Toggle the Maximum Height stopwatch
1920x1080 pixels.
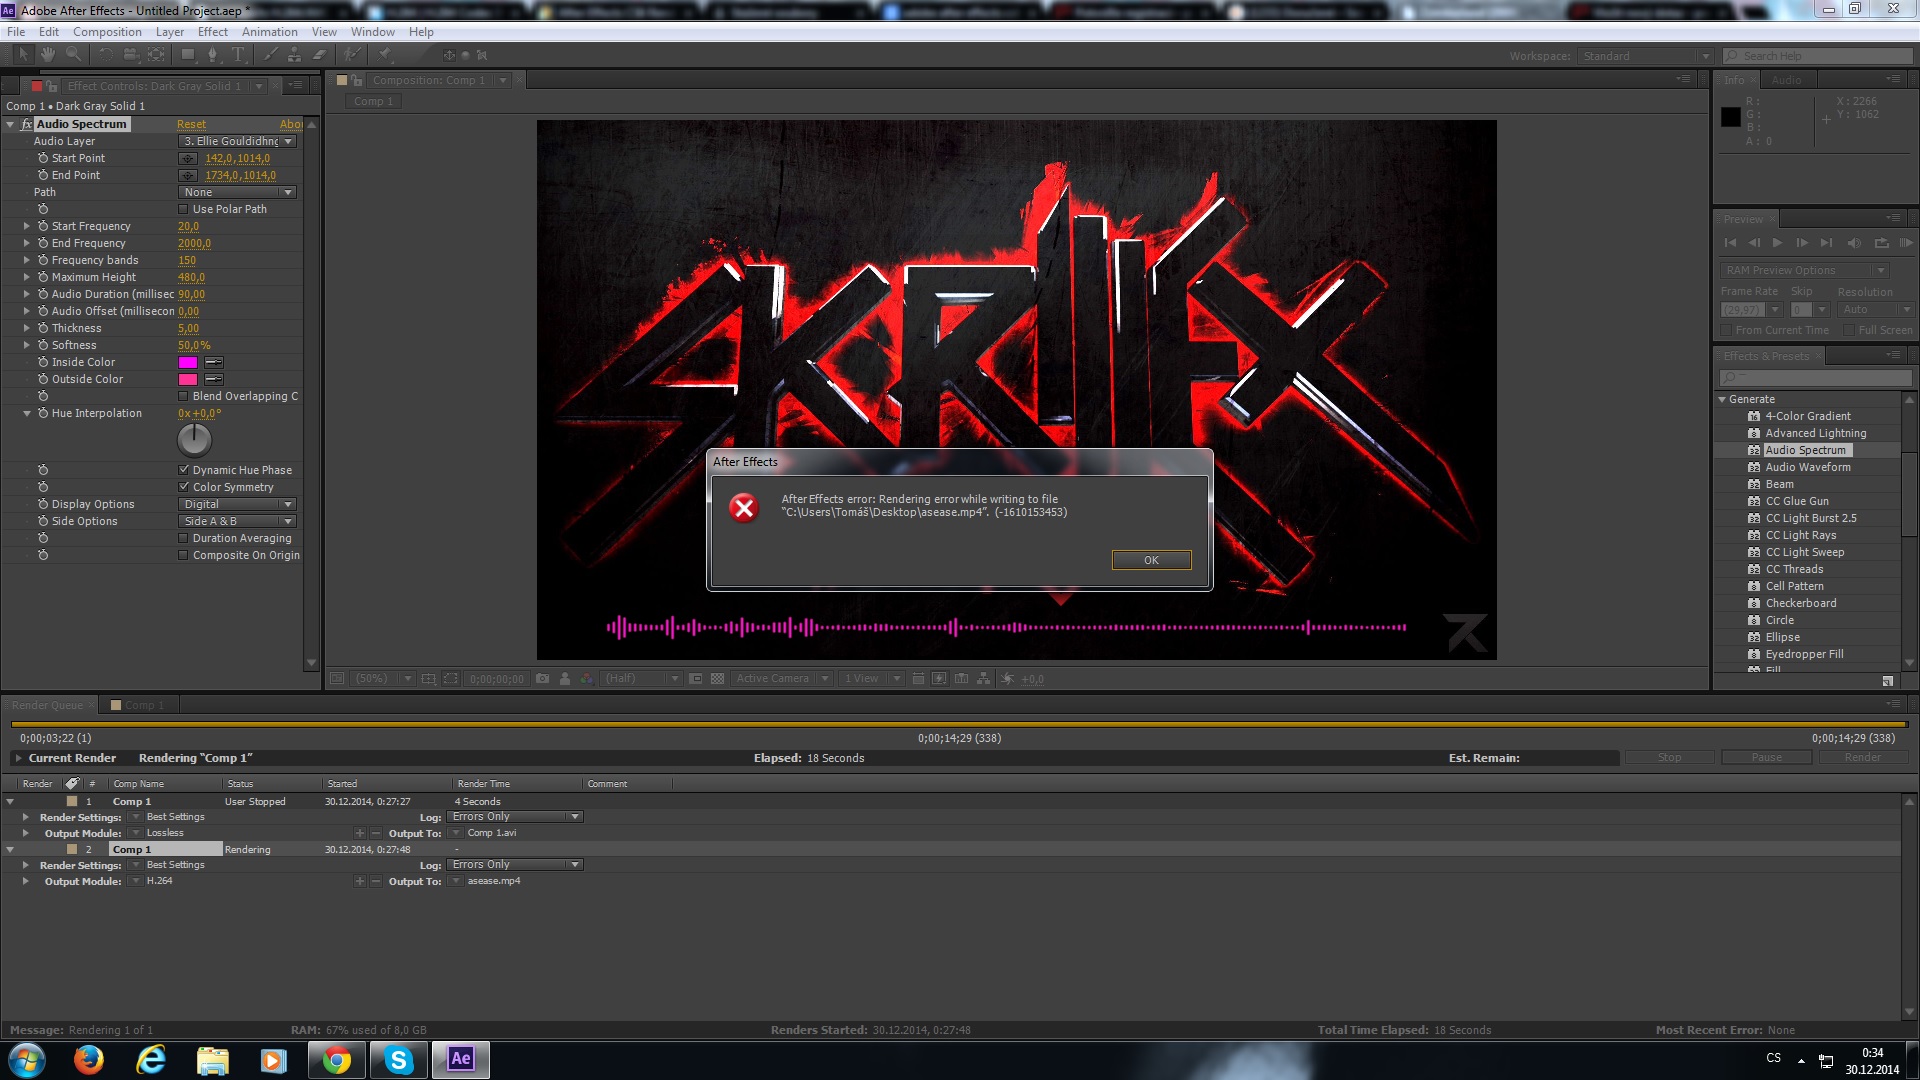[43, 277]
